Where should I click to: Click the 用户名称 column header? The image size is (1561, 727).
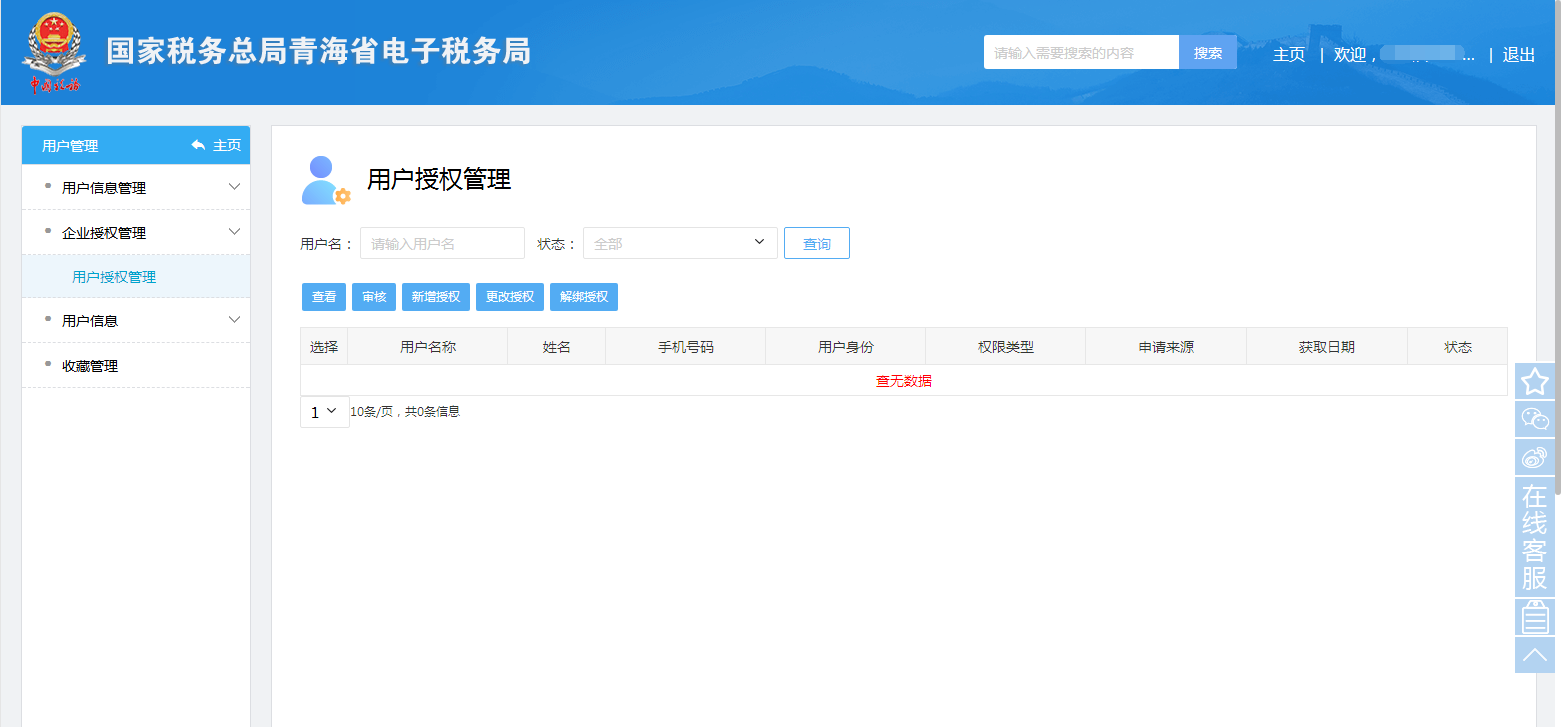[428, 347]
